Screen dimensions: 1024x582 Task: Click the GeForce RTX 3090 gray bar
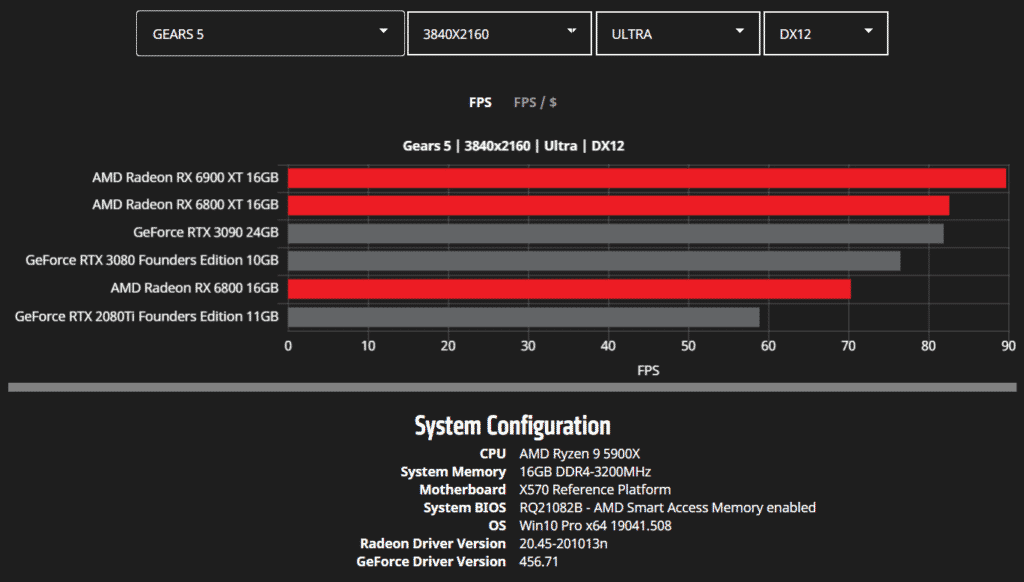click(615, 233)
